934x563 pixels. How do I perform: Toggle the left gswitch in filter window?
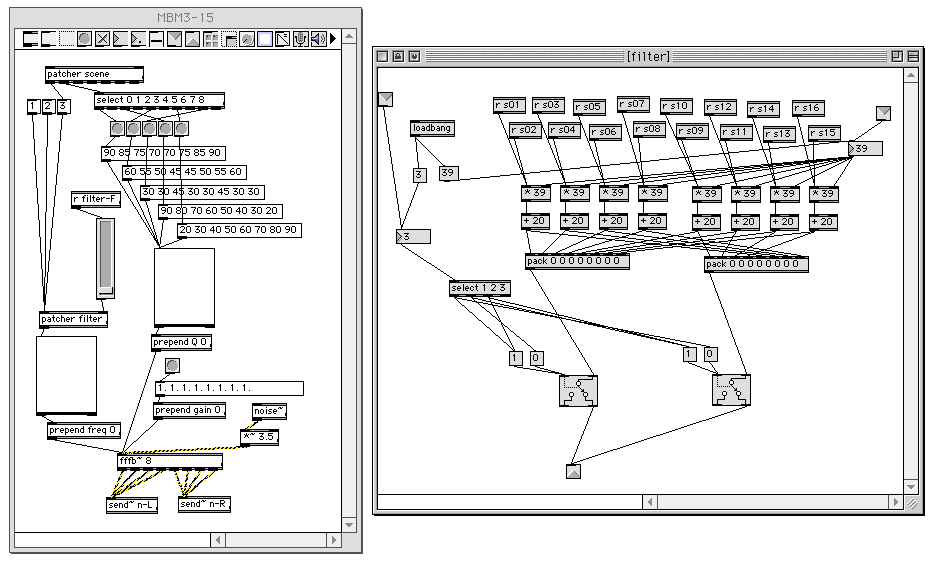click(578, 391)
